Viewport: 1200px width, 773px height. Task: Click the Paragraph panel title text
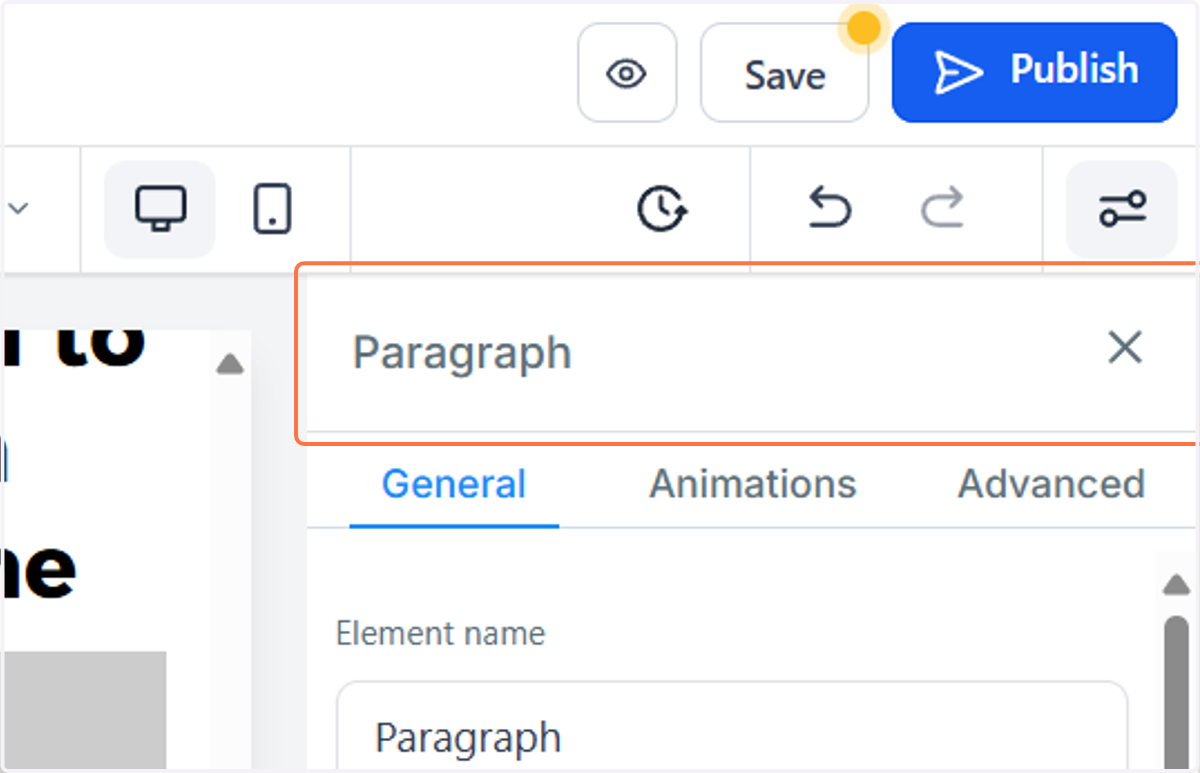tap(462, 353)
